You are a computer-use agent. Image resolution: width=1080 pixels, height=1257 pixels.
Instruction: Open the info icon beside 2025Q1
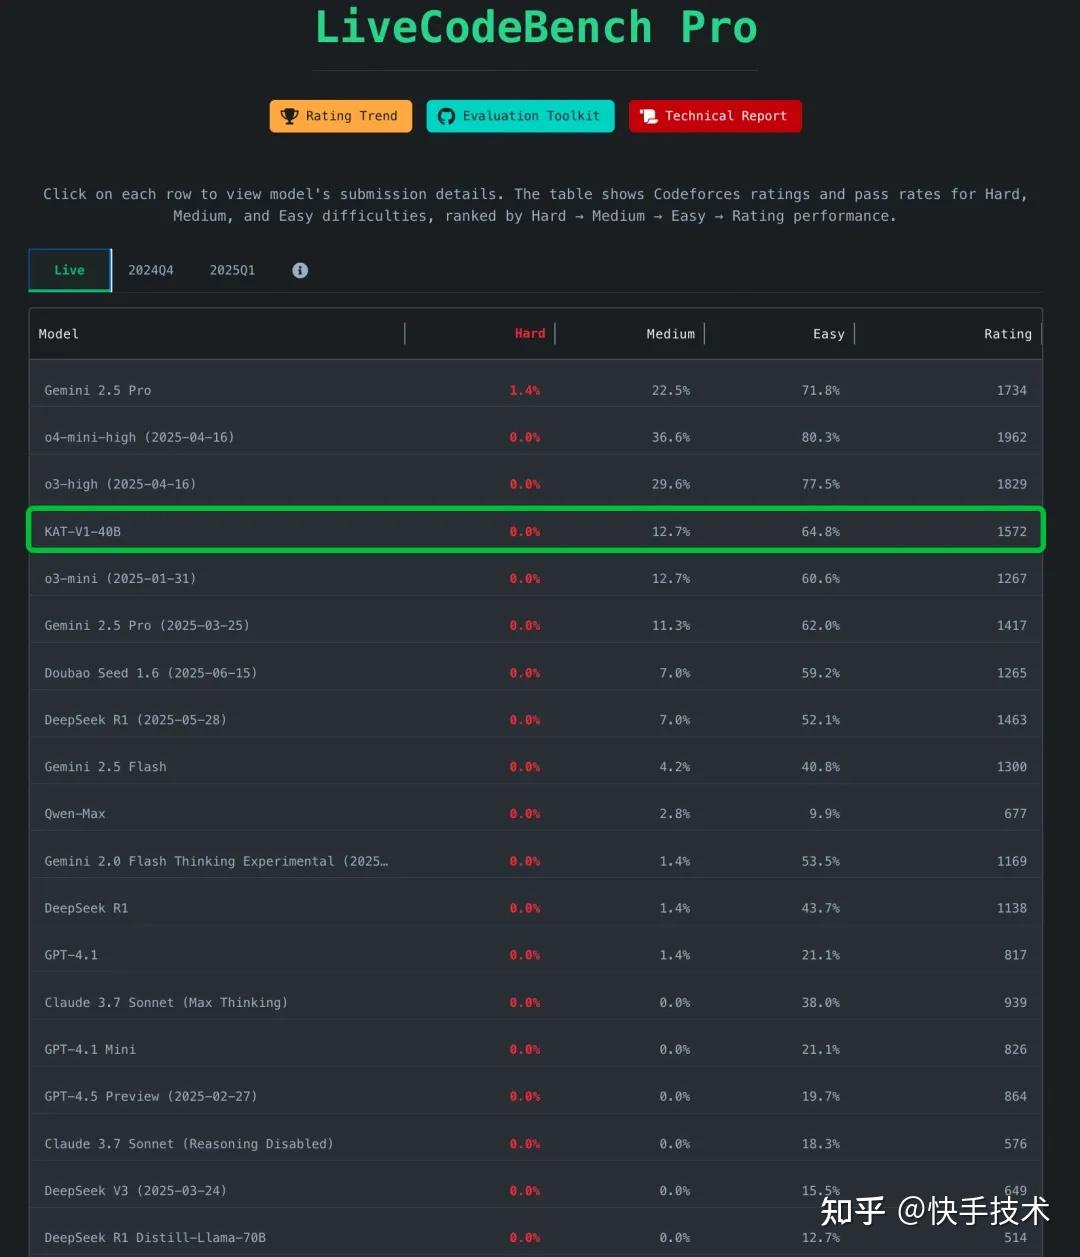300,270
